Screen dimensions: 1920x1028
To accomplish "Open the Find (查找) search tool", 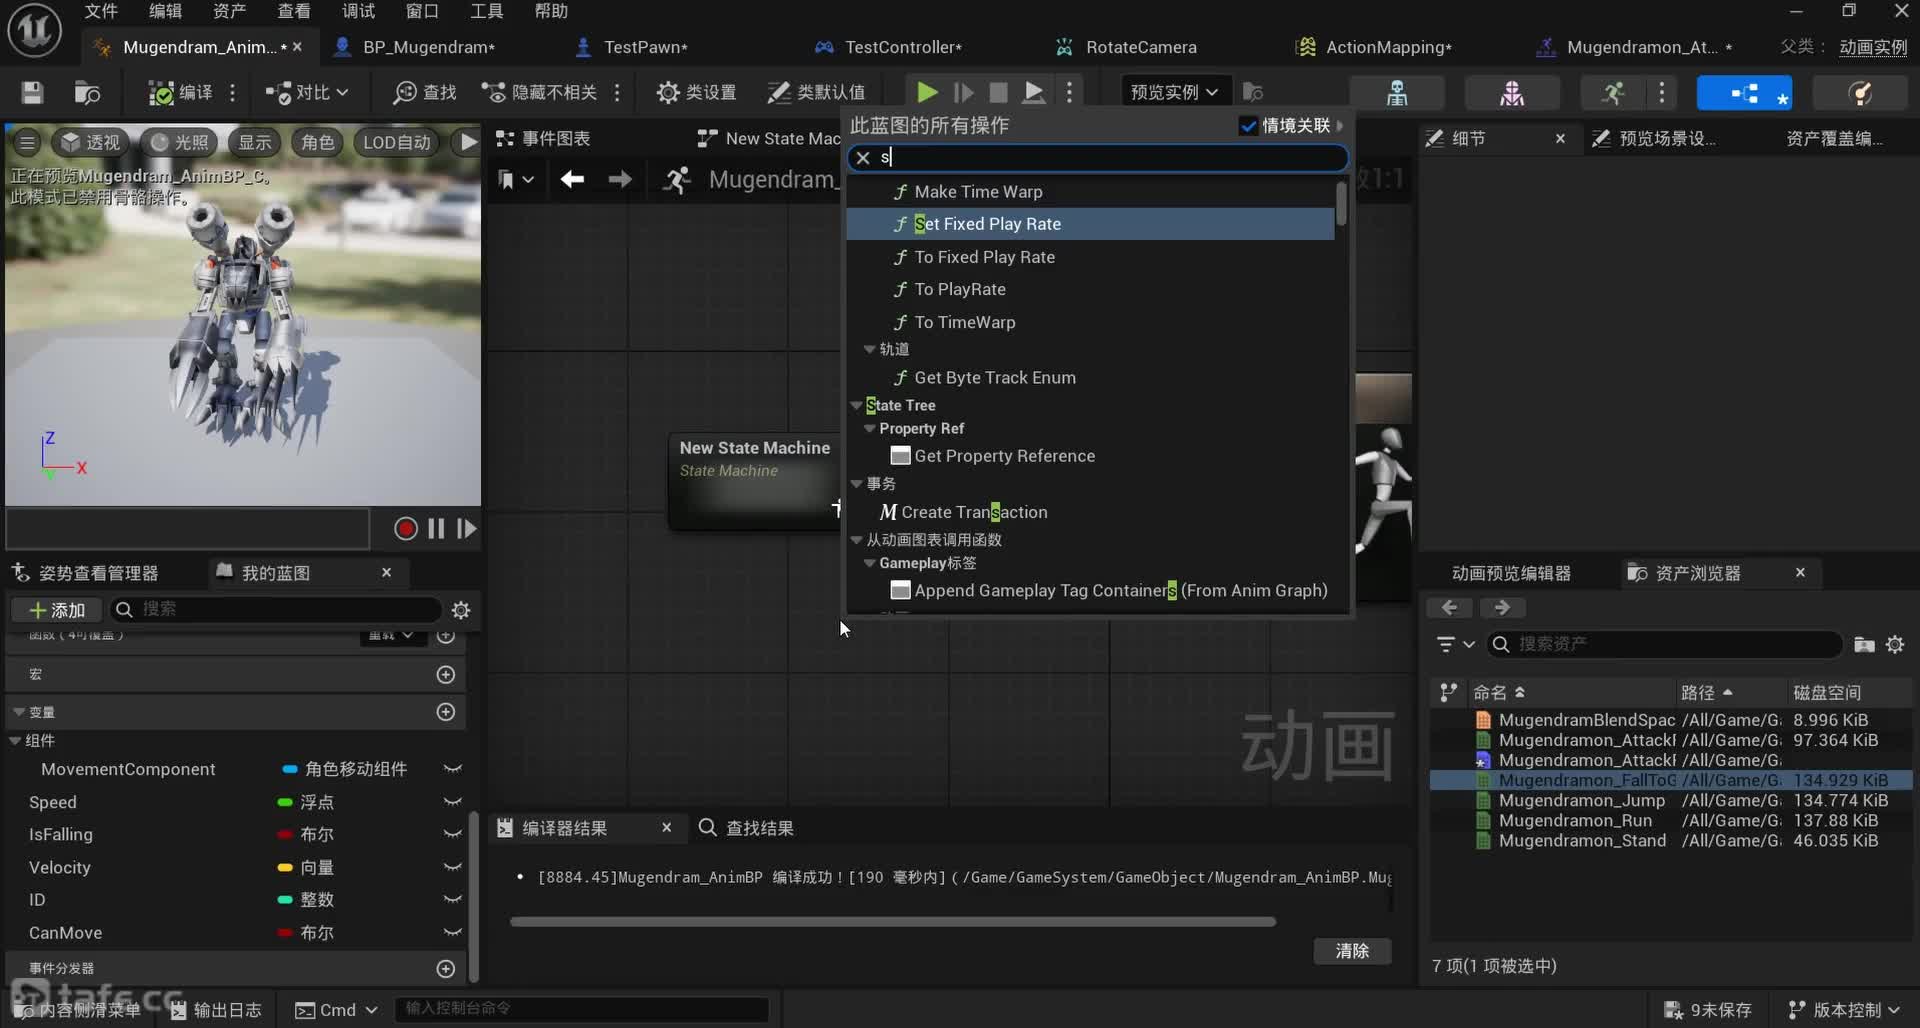I will [425, 92].
